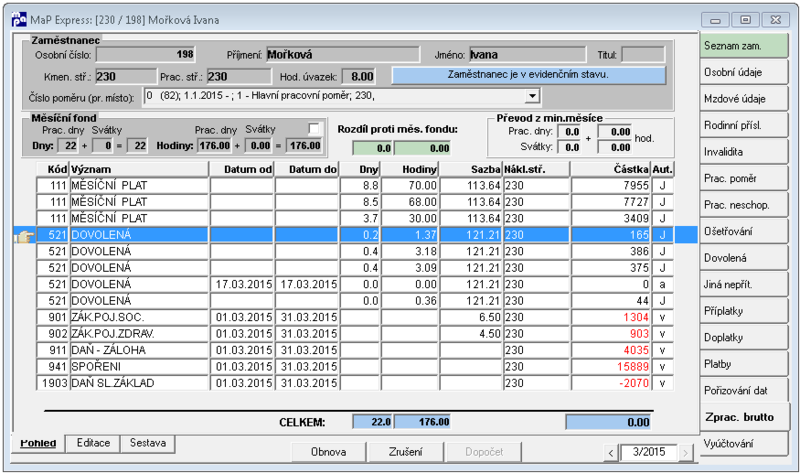Image resolution: width=800 pixels, height=473 pixels.
Task: Open Ošetřování section
Action: pyautogui.click(x=744, y=232)
